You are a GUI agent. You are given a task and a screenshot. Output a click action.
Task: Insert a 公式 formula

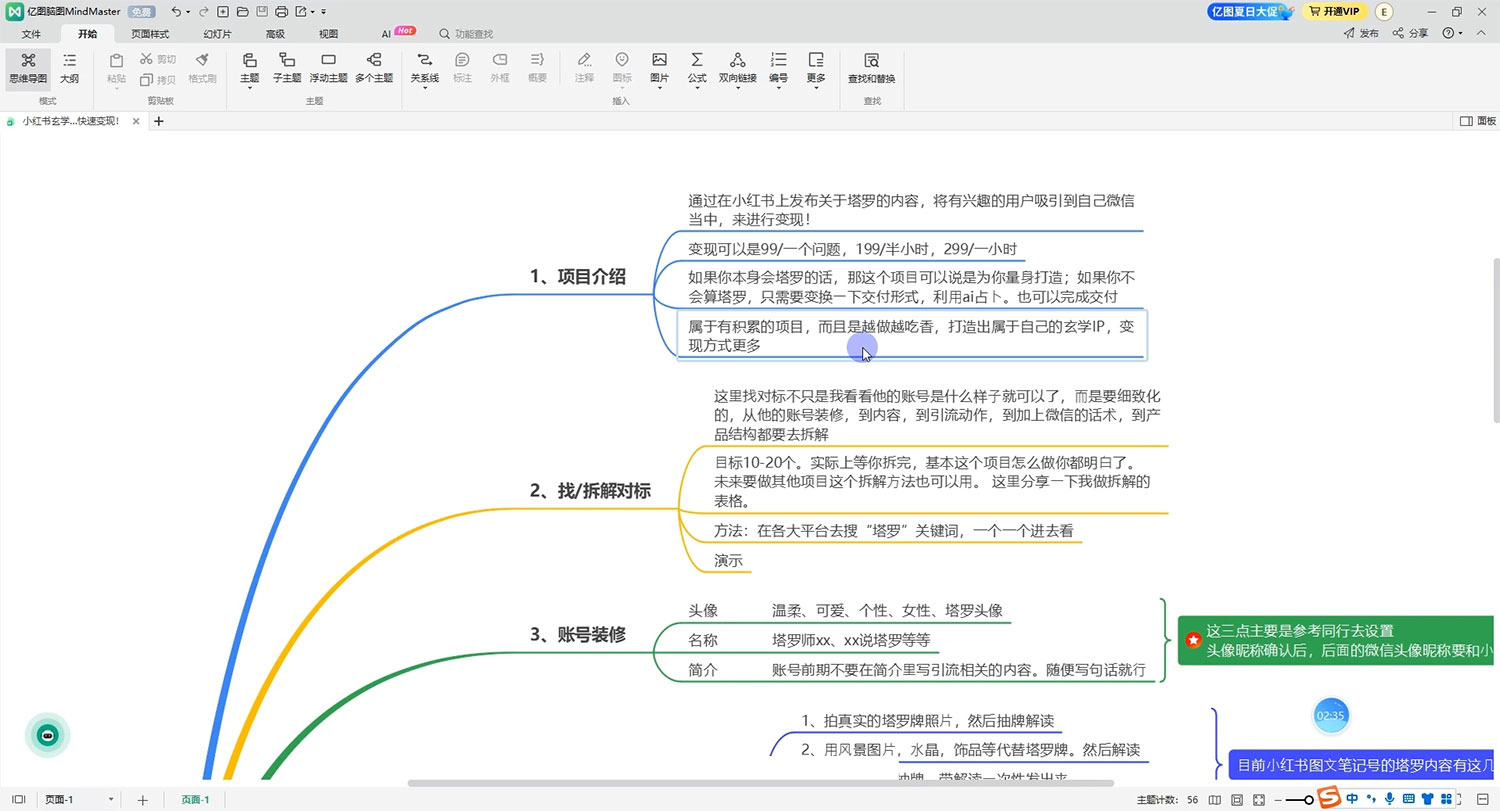click(697, 70)
